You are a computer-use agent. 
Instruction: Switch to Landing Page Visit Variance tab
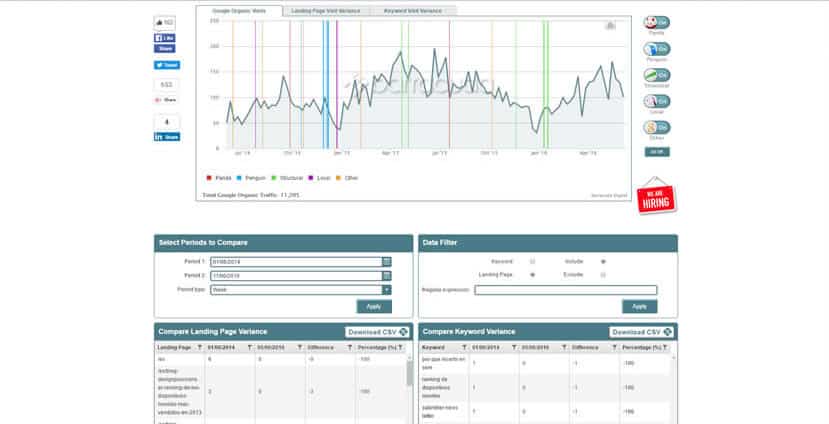coord(326,11)
